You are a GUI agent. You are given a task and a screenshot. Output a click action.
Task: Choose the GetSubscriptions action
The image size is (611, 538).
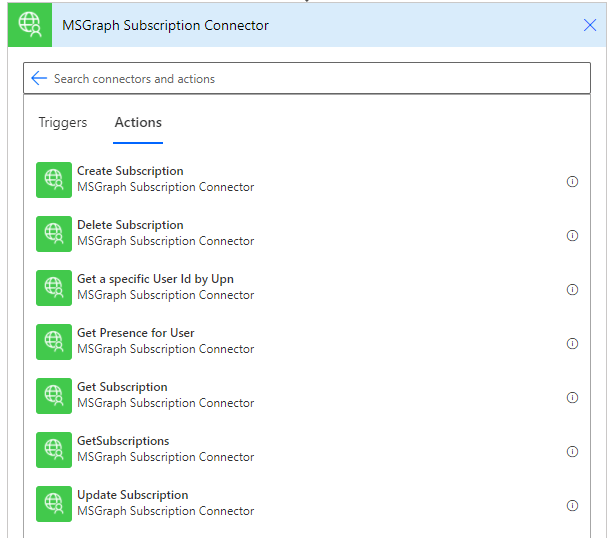[x=123, y=441]
